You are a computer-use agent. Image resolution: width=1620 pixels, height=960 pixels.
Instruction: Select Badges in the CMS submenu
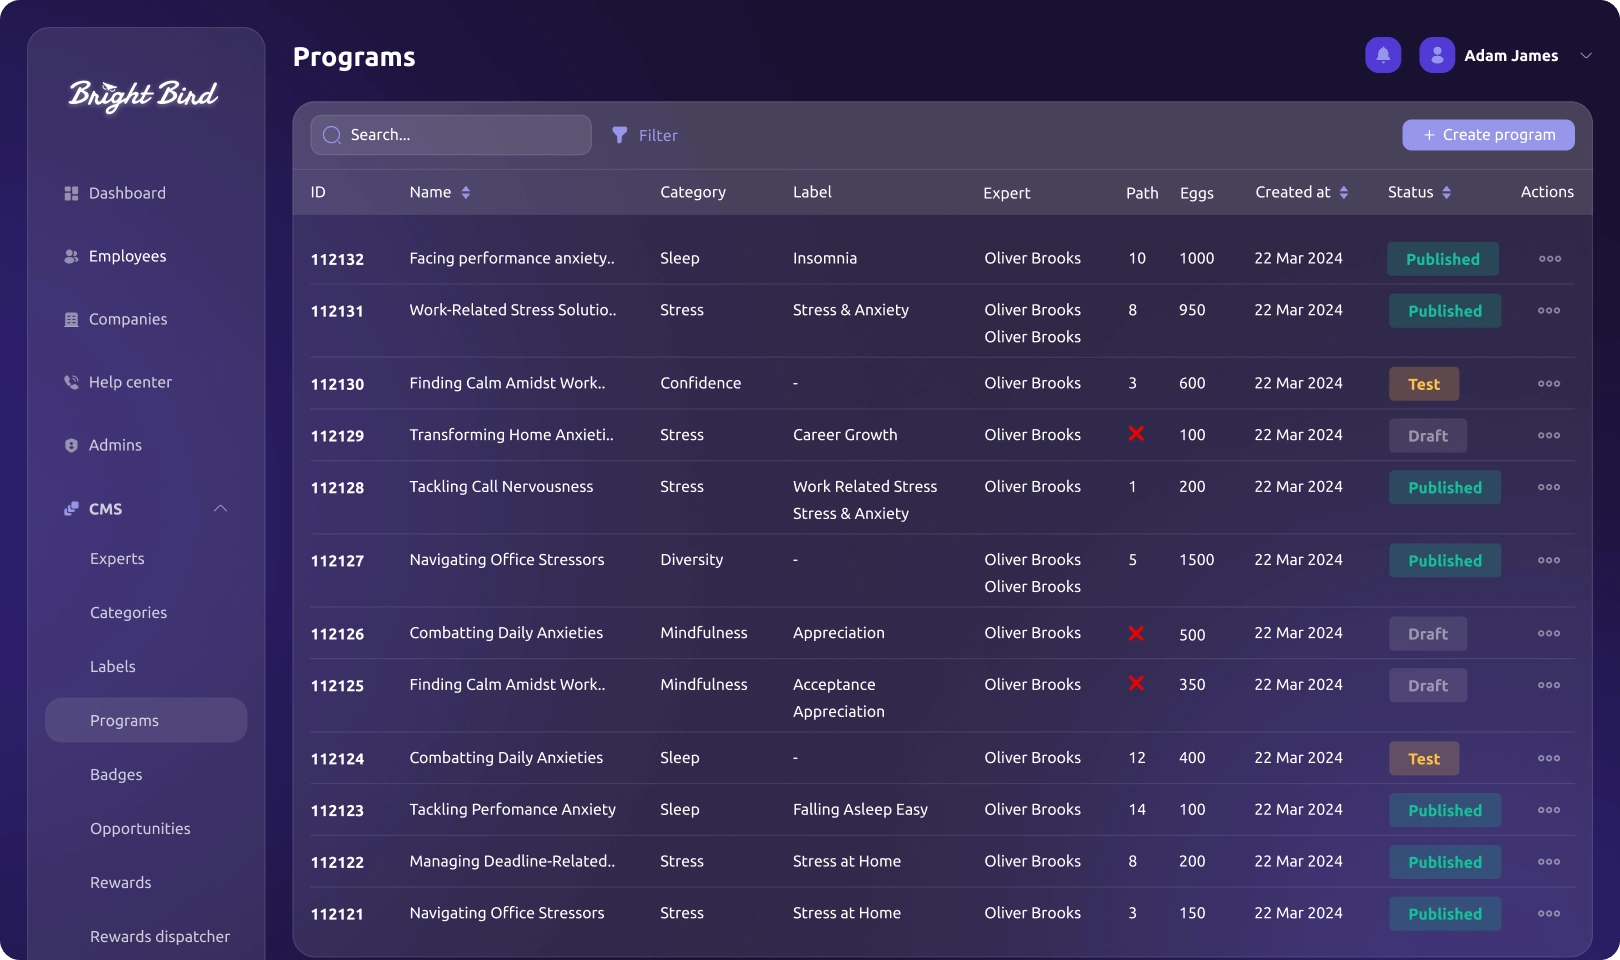click(x=116, y=775)
